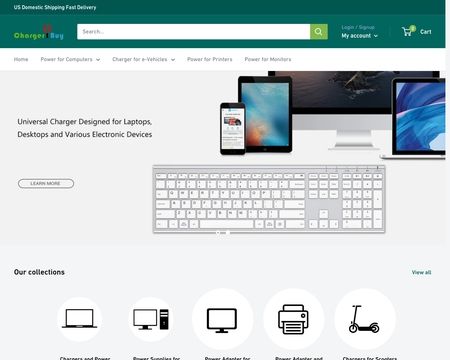Click the green search magnifier button
The height and width of the screenshot is (360, 450).
pos(319,32)
